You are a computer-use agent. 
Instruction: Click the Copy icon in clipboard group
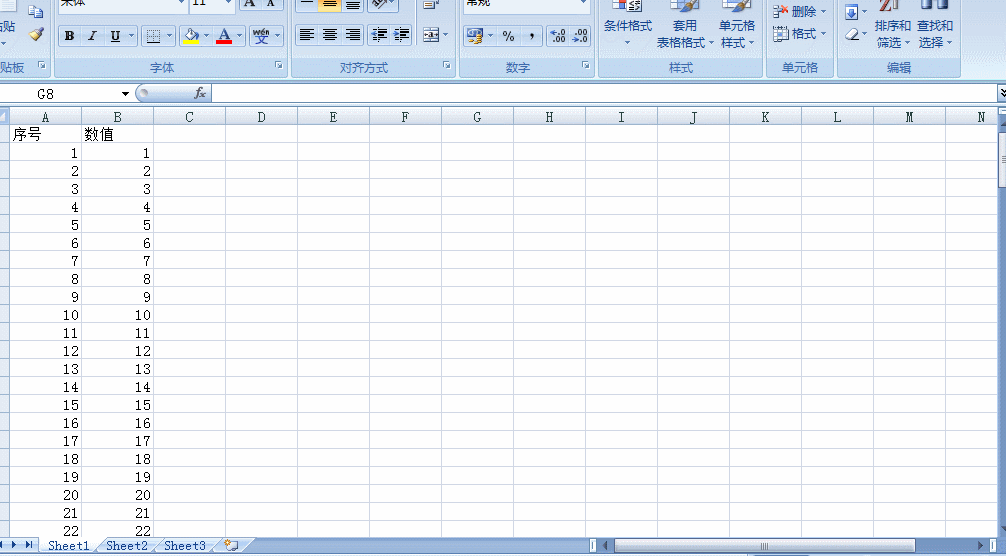[36, 12]
